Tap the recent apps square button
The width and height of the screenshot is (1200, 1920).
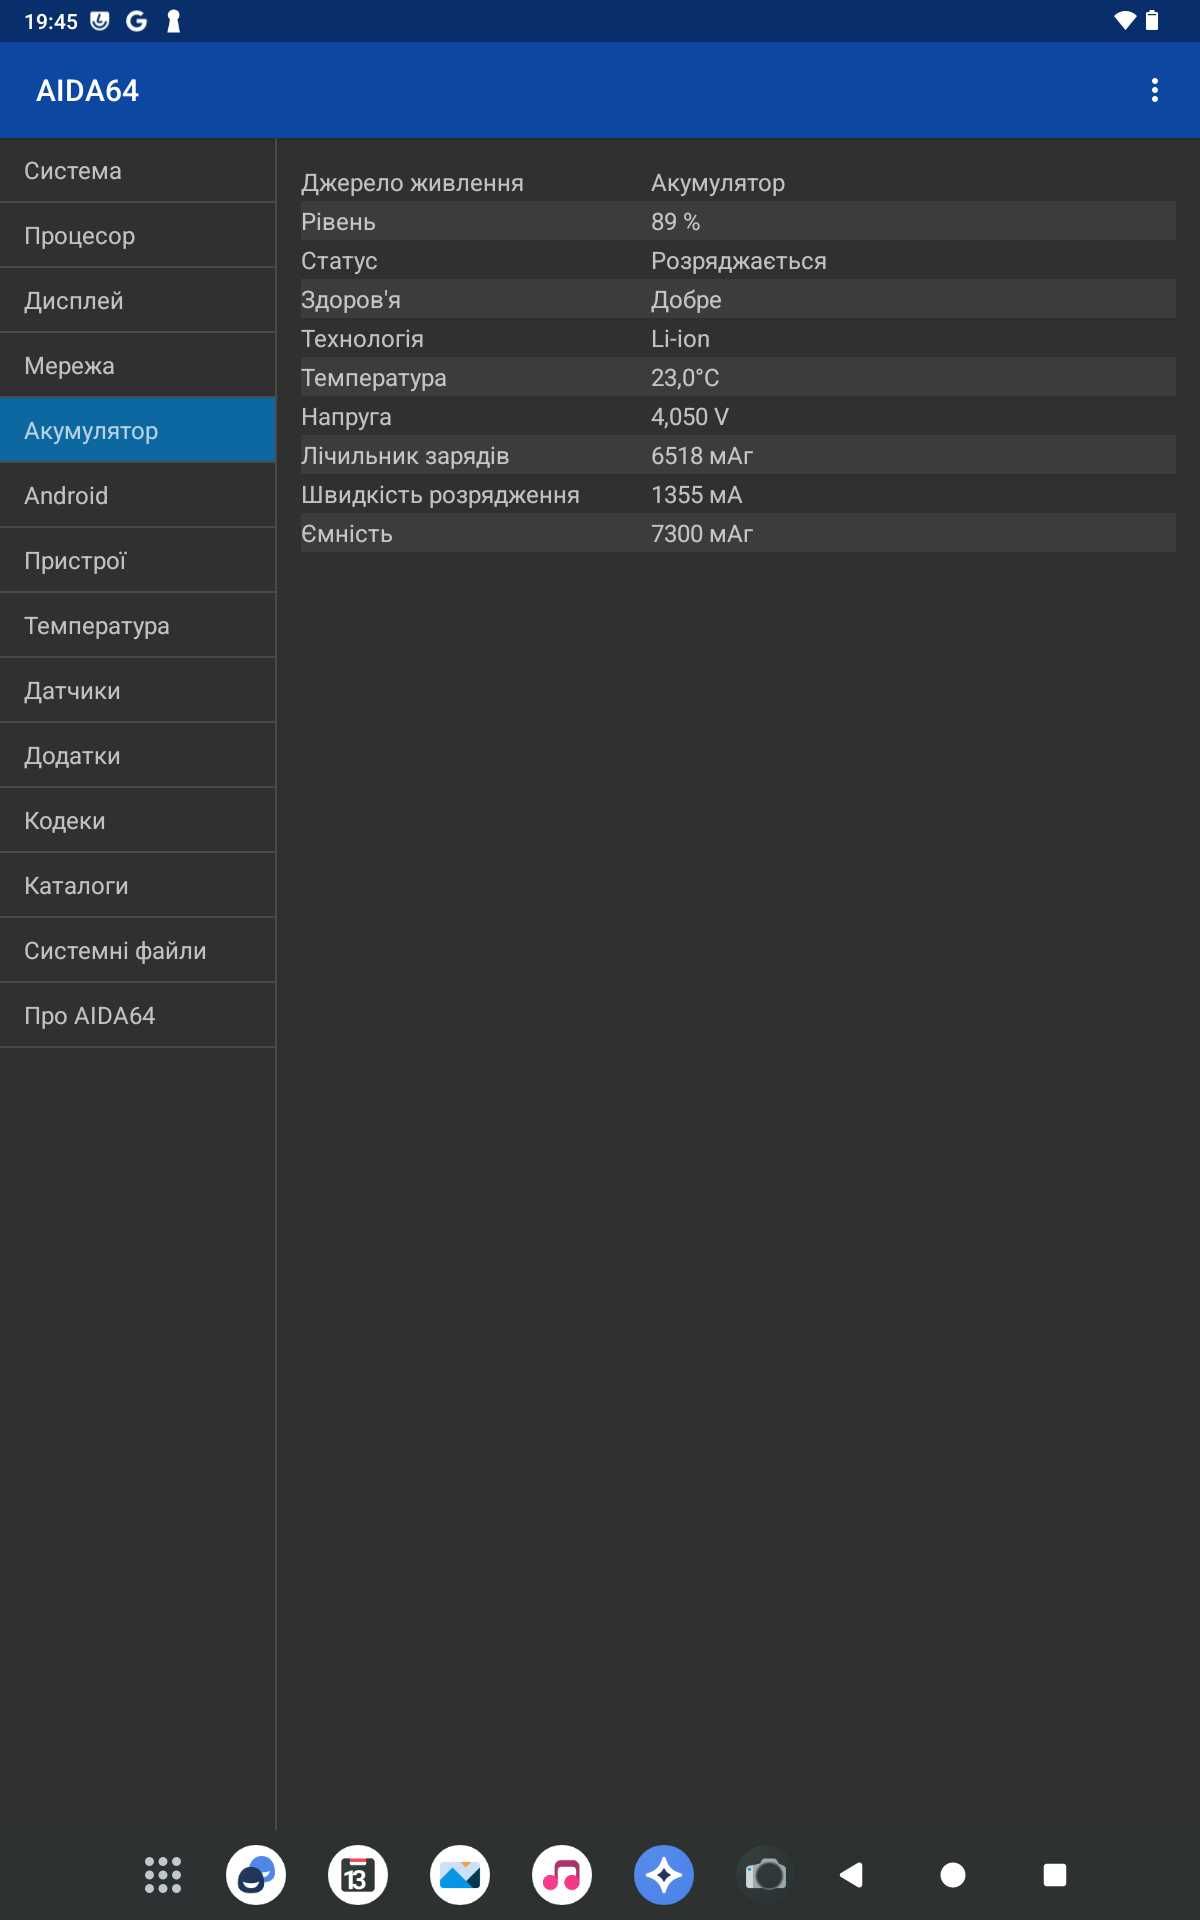(1055, 1875)
